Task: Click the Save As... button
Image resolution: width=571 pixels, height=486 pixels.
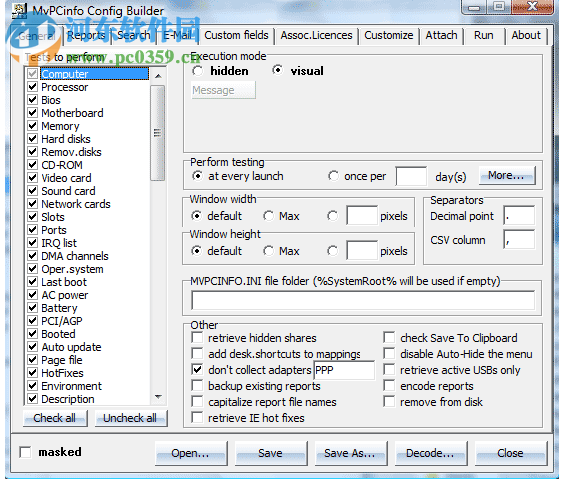Action: tap(351, 453)
